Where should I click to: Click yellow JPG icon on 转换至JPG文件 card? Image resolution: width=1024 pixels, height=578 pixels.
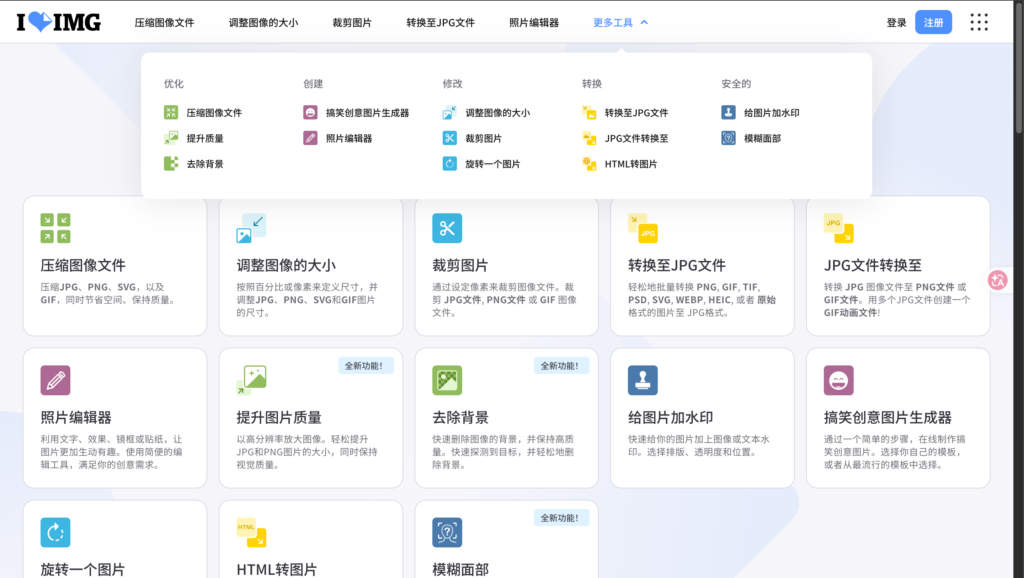click(643, 228)
